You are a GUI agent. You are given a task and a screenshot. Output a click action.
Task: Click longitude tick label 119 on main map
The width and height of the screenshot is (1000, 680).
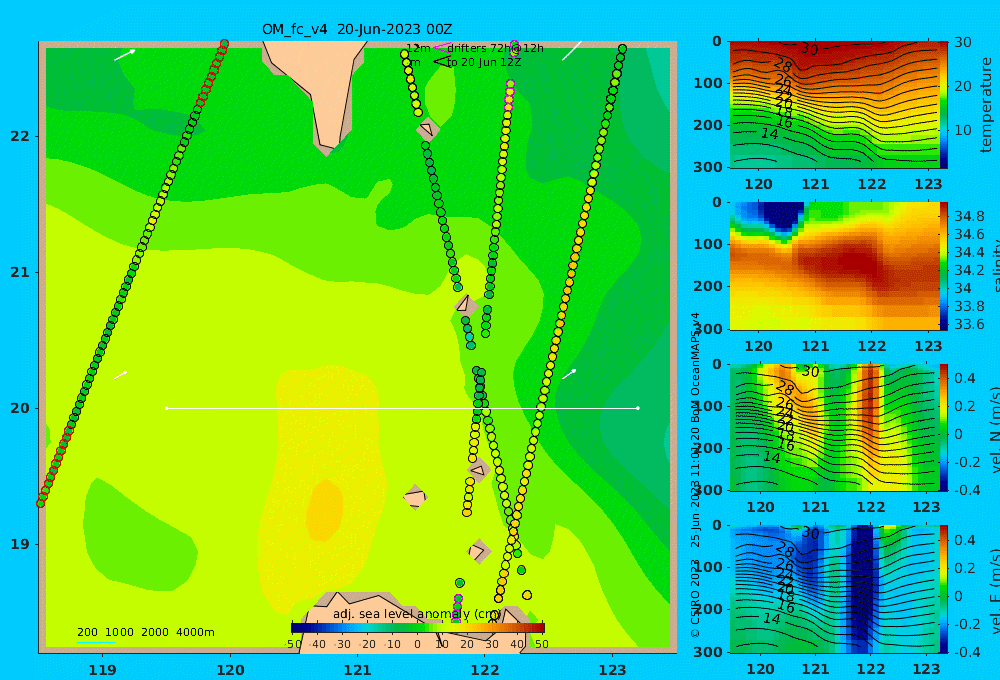(102, 670)
